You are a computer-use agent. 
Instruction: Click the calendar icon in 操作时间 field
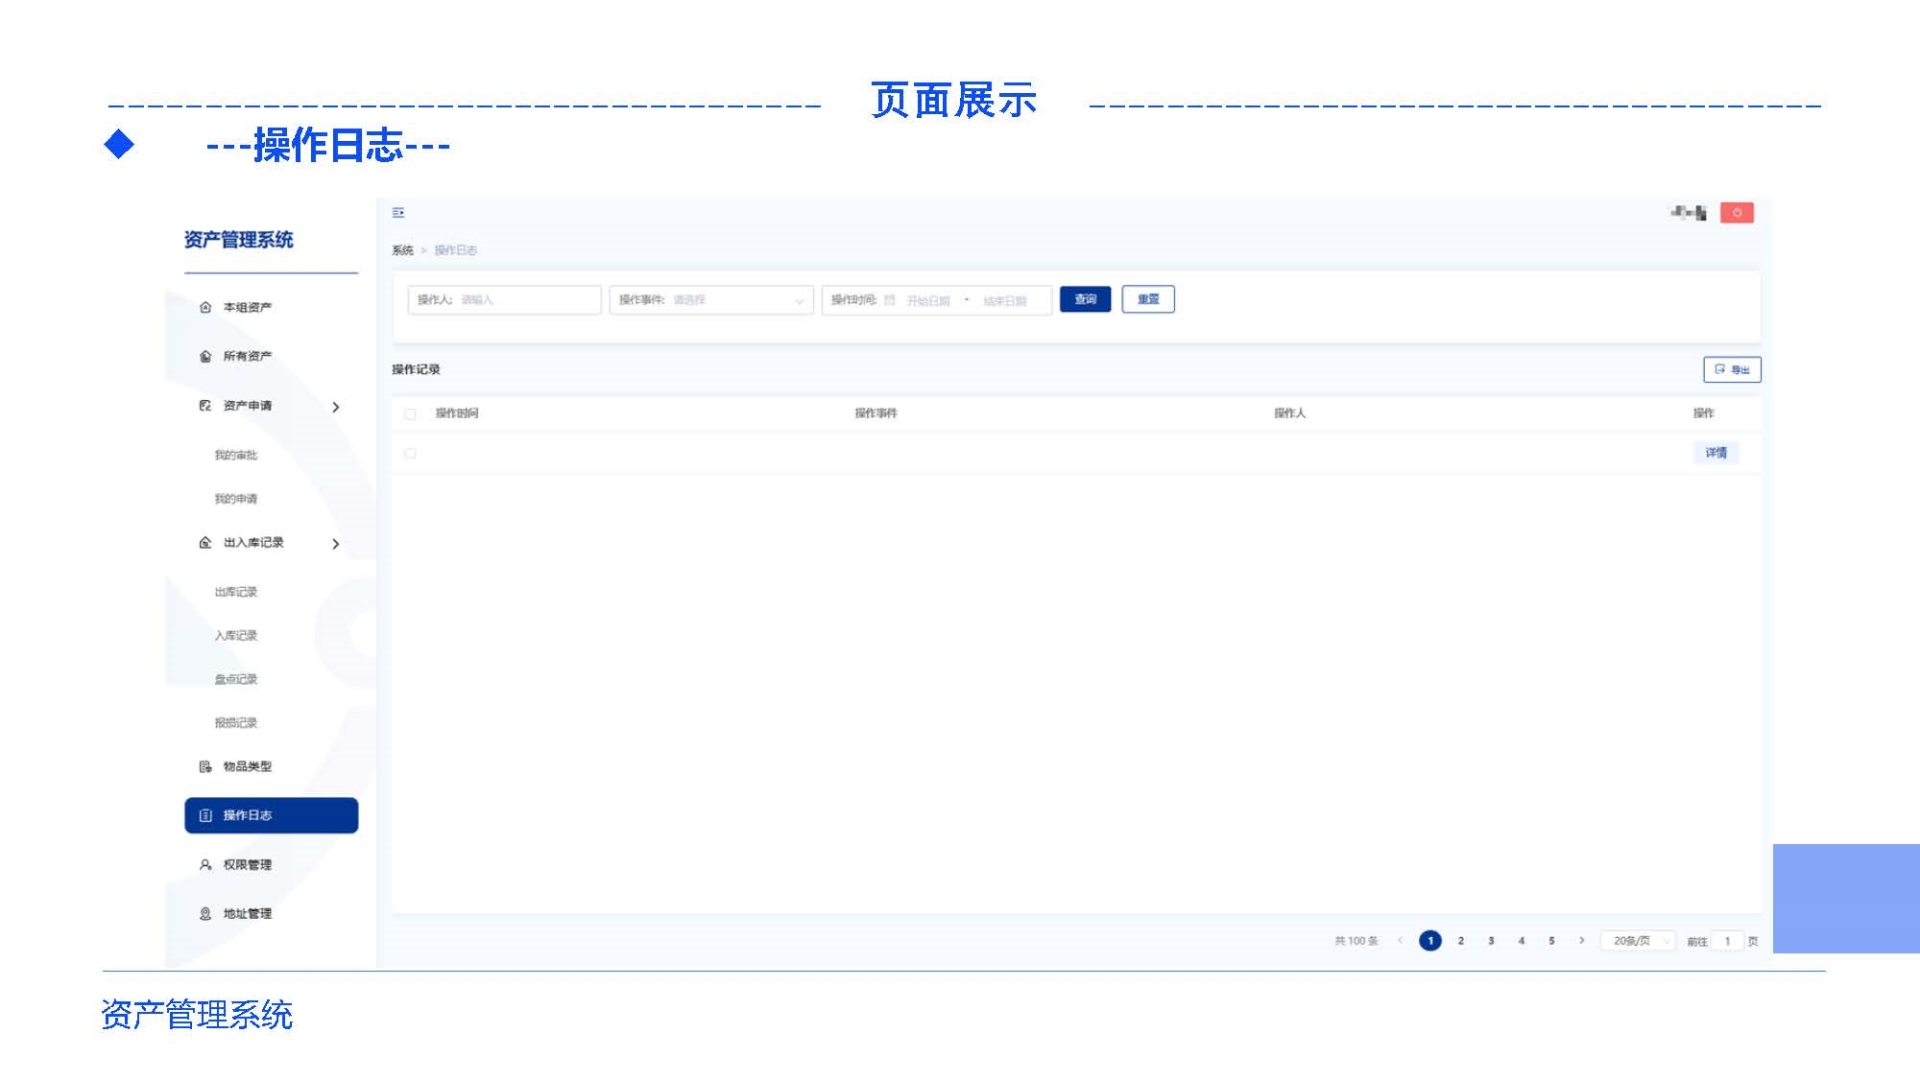(889, 300)
